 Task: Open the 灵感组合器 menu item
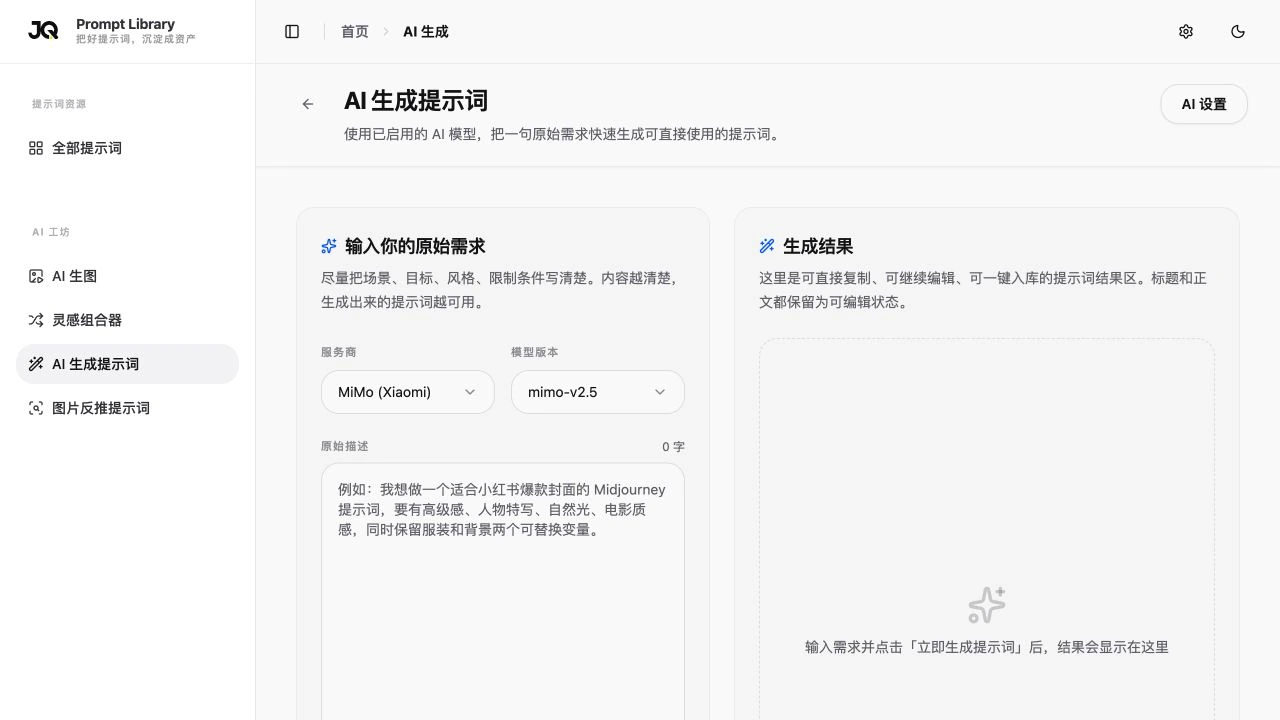[127, 320]
